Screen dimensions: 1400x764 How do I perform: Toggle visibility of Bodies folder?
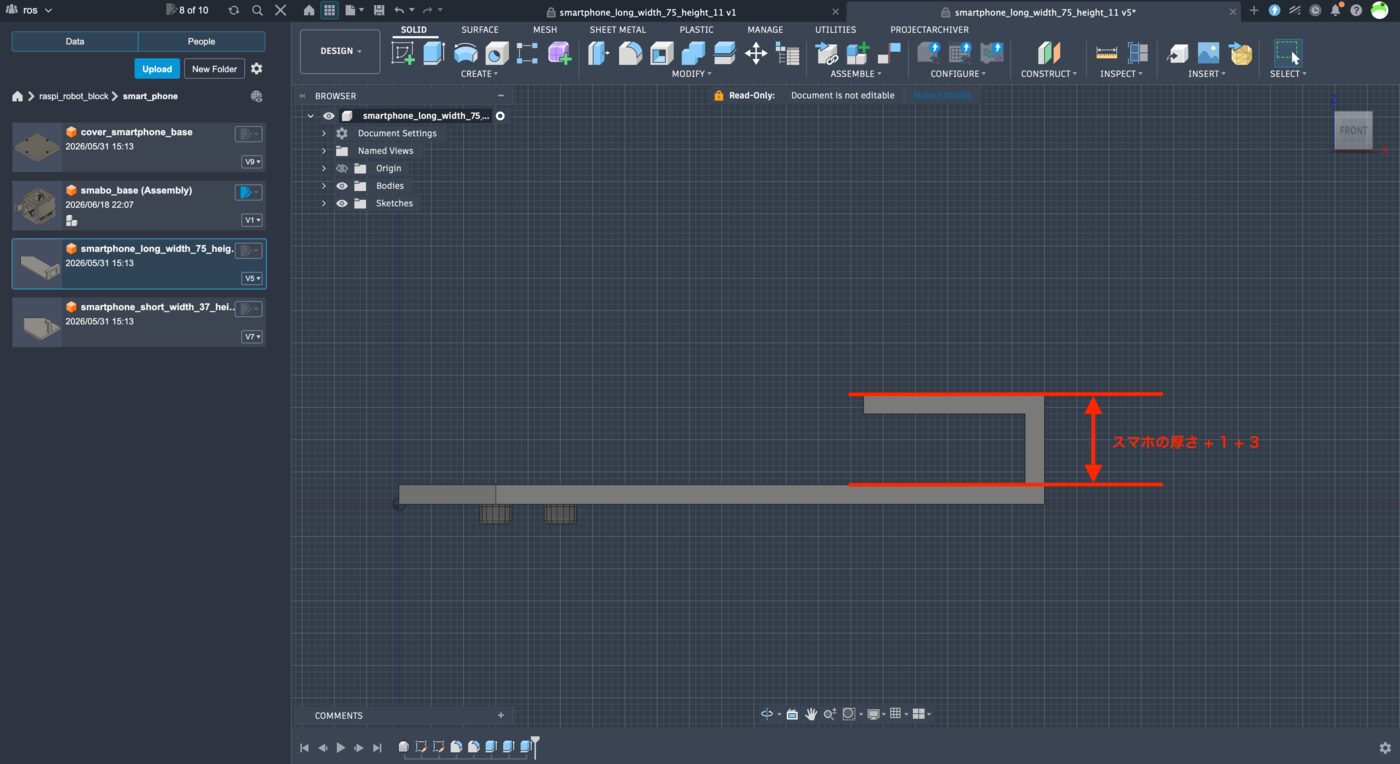342,186
